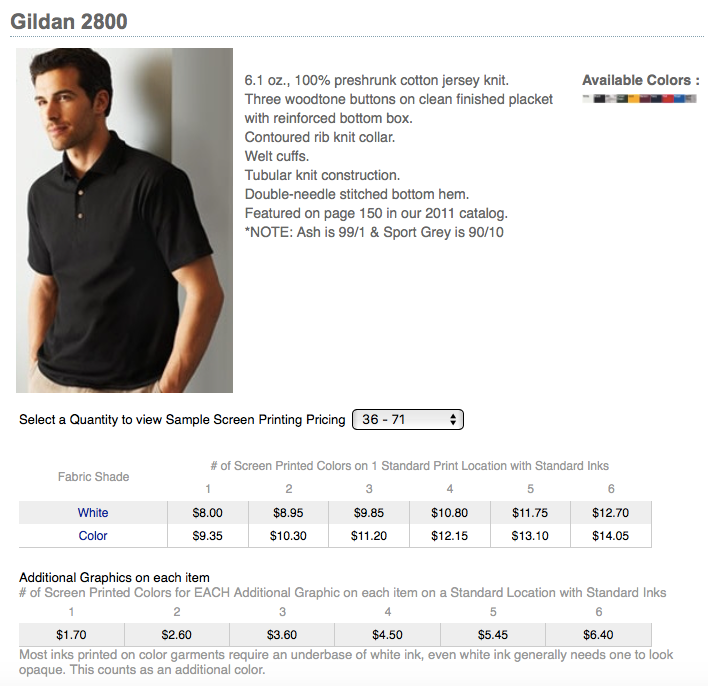Select the $11.20 Color three-color price
The image size is (708, 686).
pyautogui.click(x=369, y=536)
